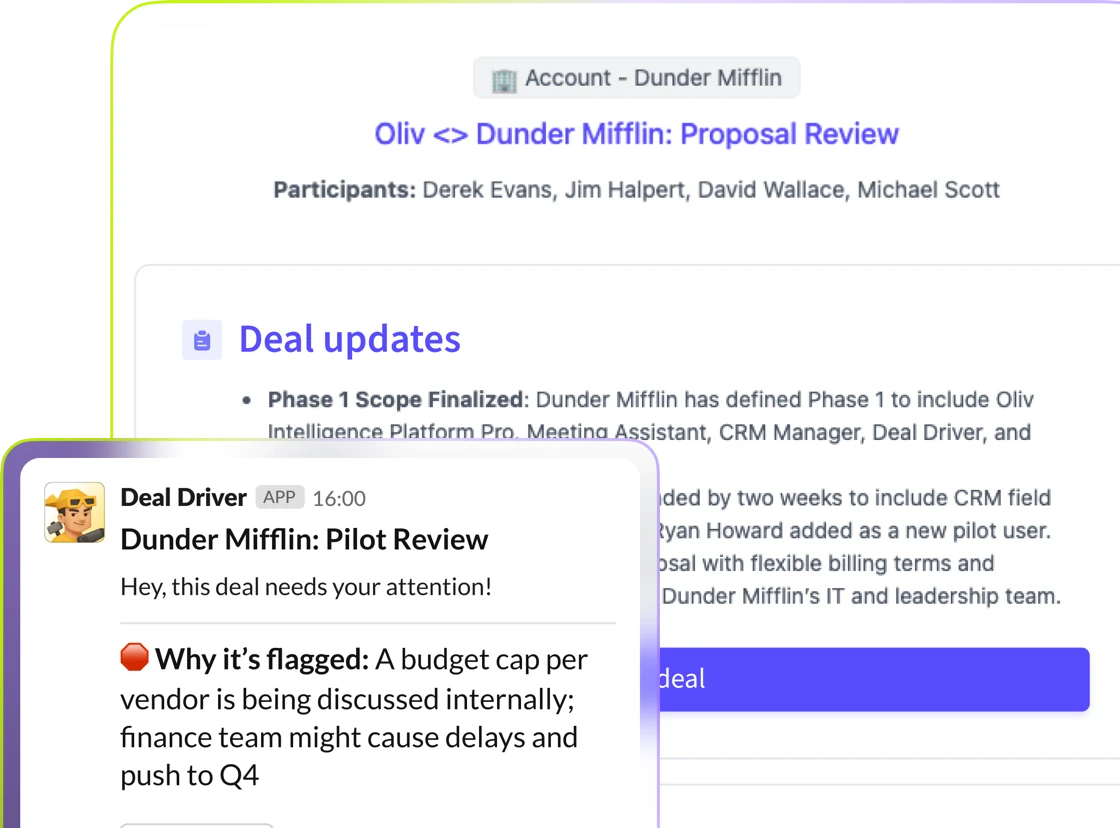Viewport: 1120px width, 828px height.
Task: Select 'Ryan Howard added as a new pilot user' text
Action: pyautogui.click(x=854, y=531)
